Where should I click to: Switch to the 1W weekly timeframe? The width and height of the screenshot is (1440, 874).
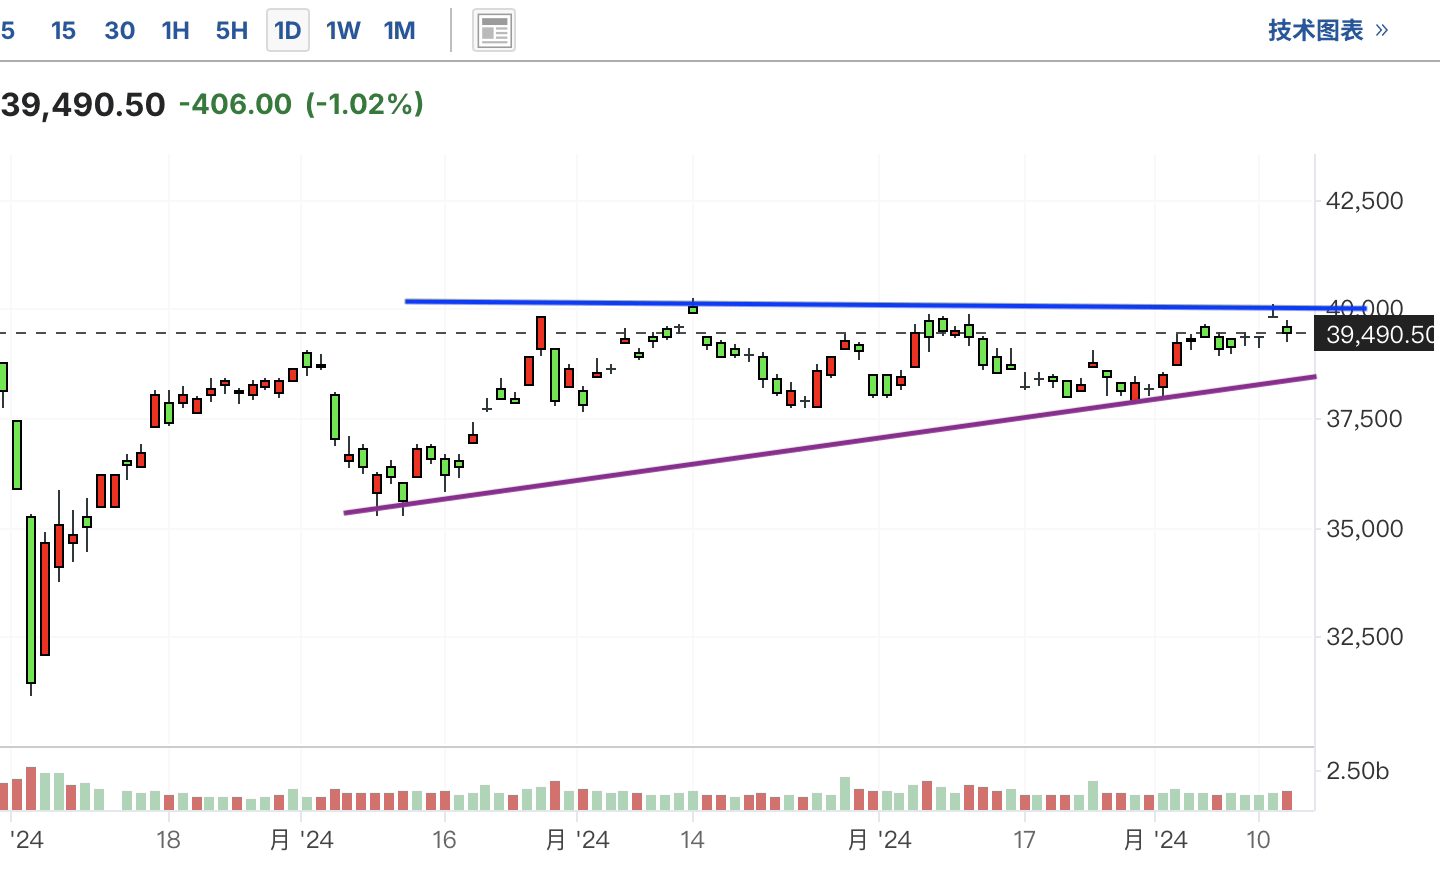(343, 30)
